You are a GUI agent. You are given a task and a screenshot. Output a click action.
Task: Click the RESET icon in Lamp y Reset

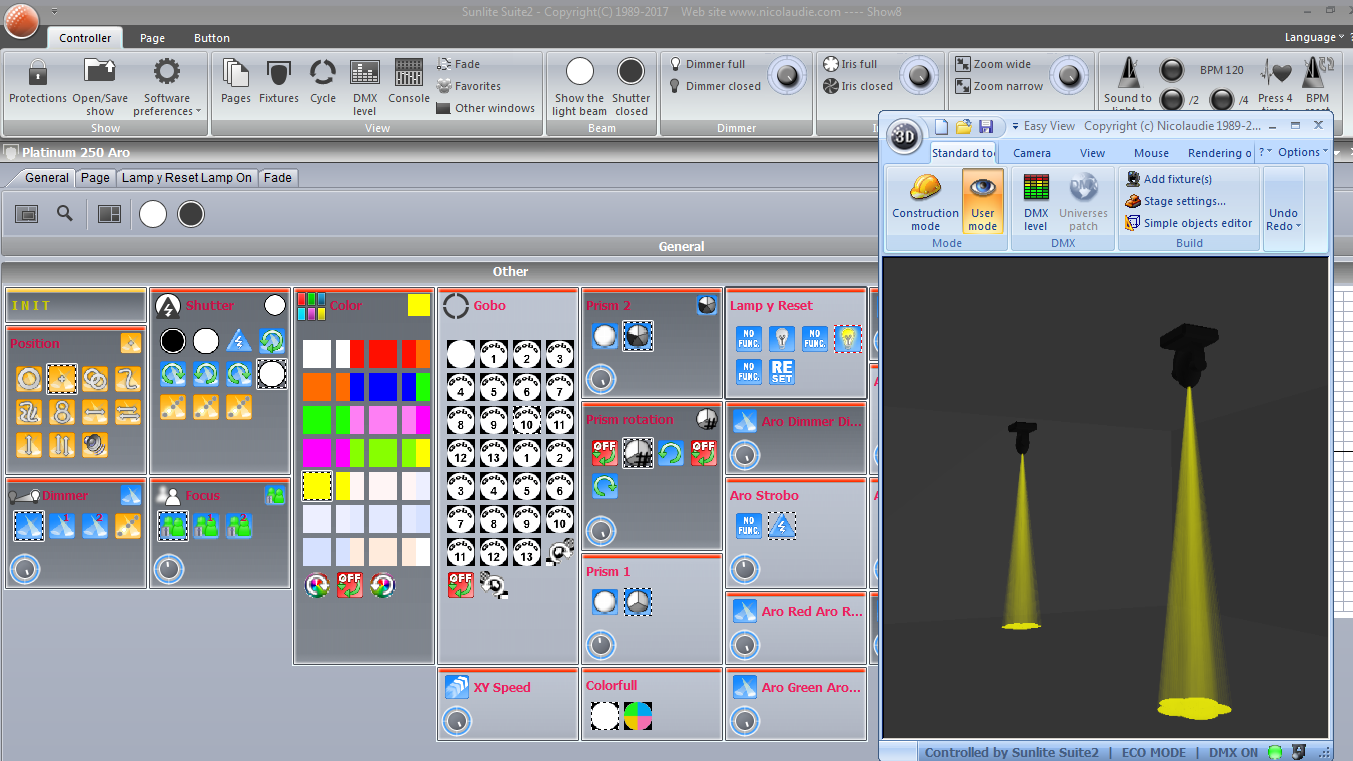782,372
